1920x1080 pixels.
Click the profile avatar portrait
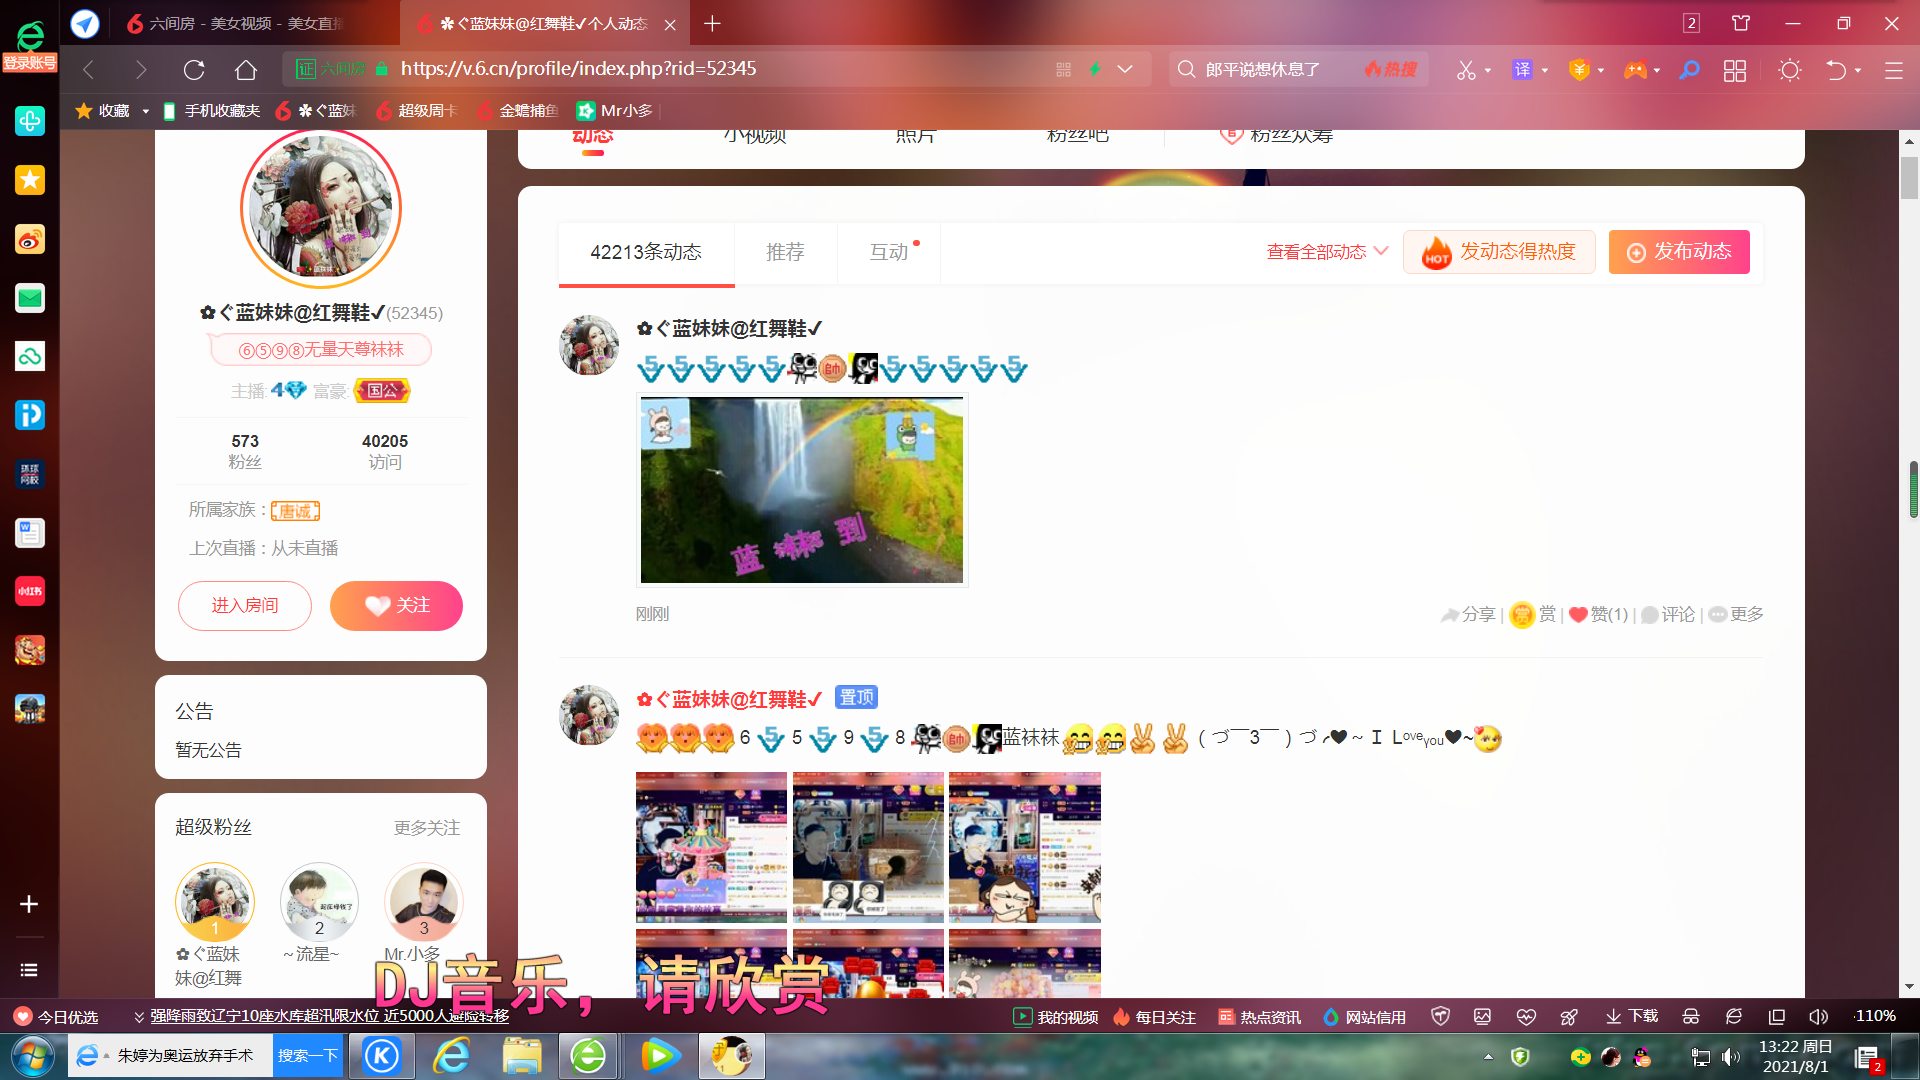321,208
